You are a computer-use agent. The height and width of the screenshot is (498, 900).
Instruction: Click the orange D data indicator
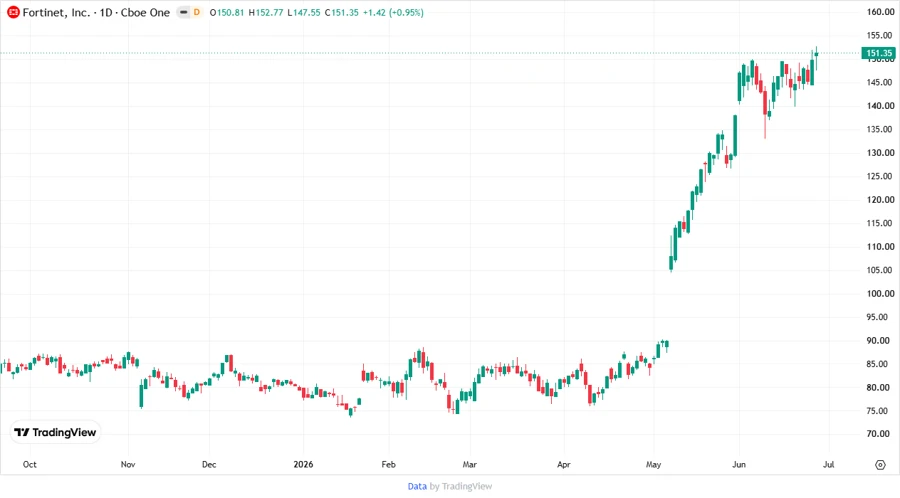(197, 12)
